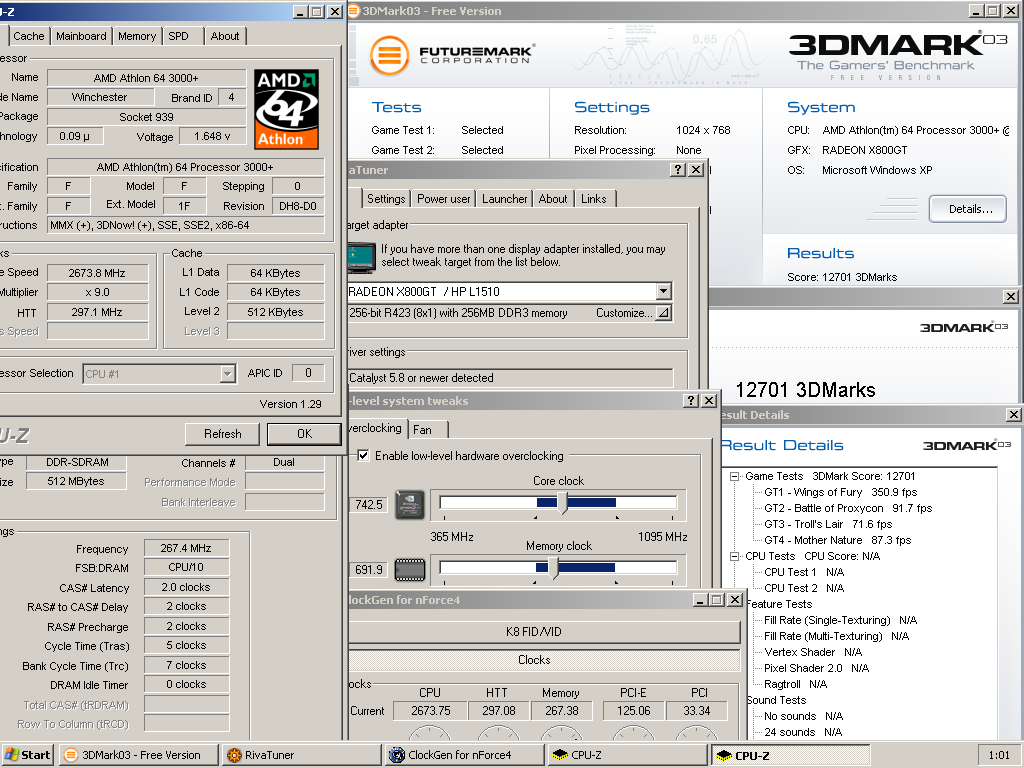
Task: Click the 3DMARK03 logo in the header banner
Action: (898, 44)
